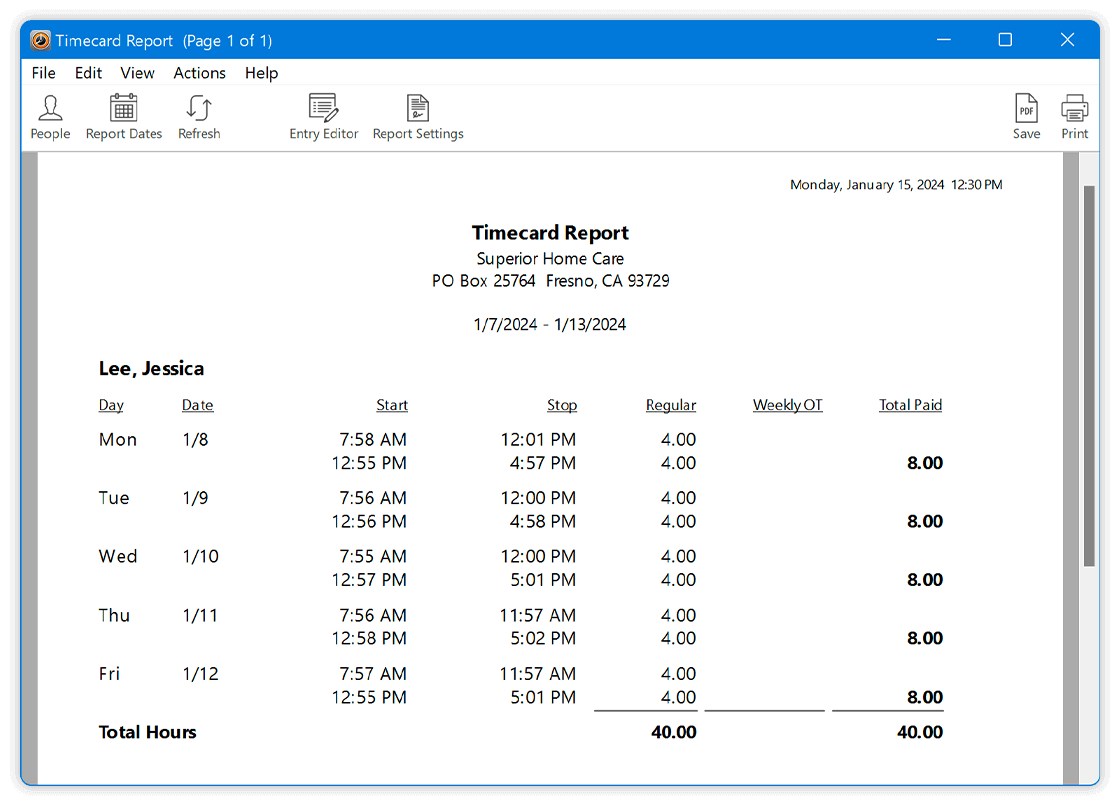Refresh the timecard report
1120x806 pixels.
198,115
